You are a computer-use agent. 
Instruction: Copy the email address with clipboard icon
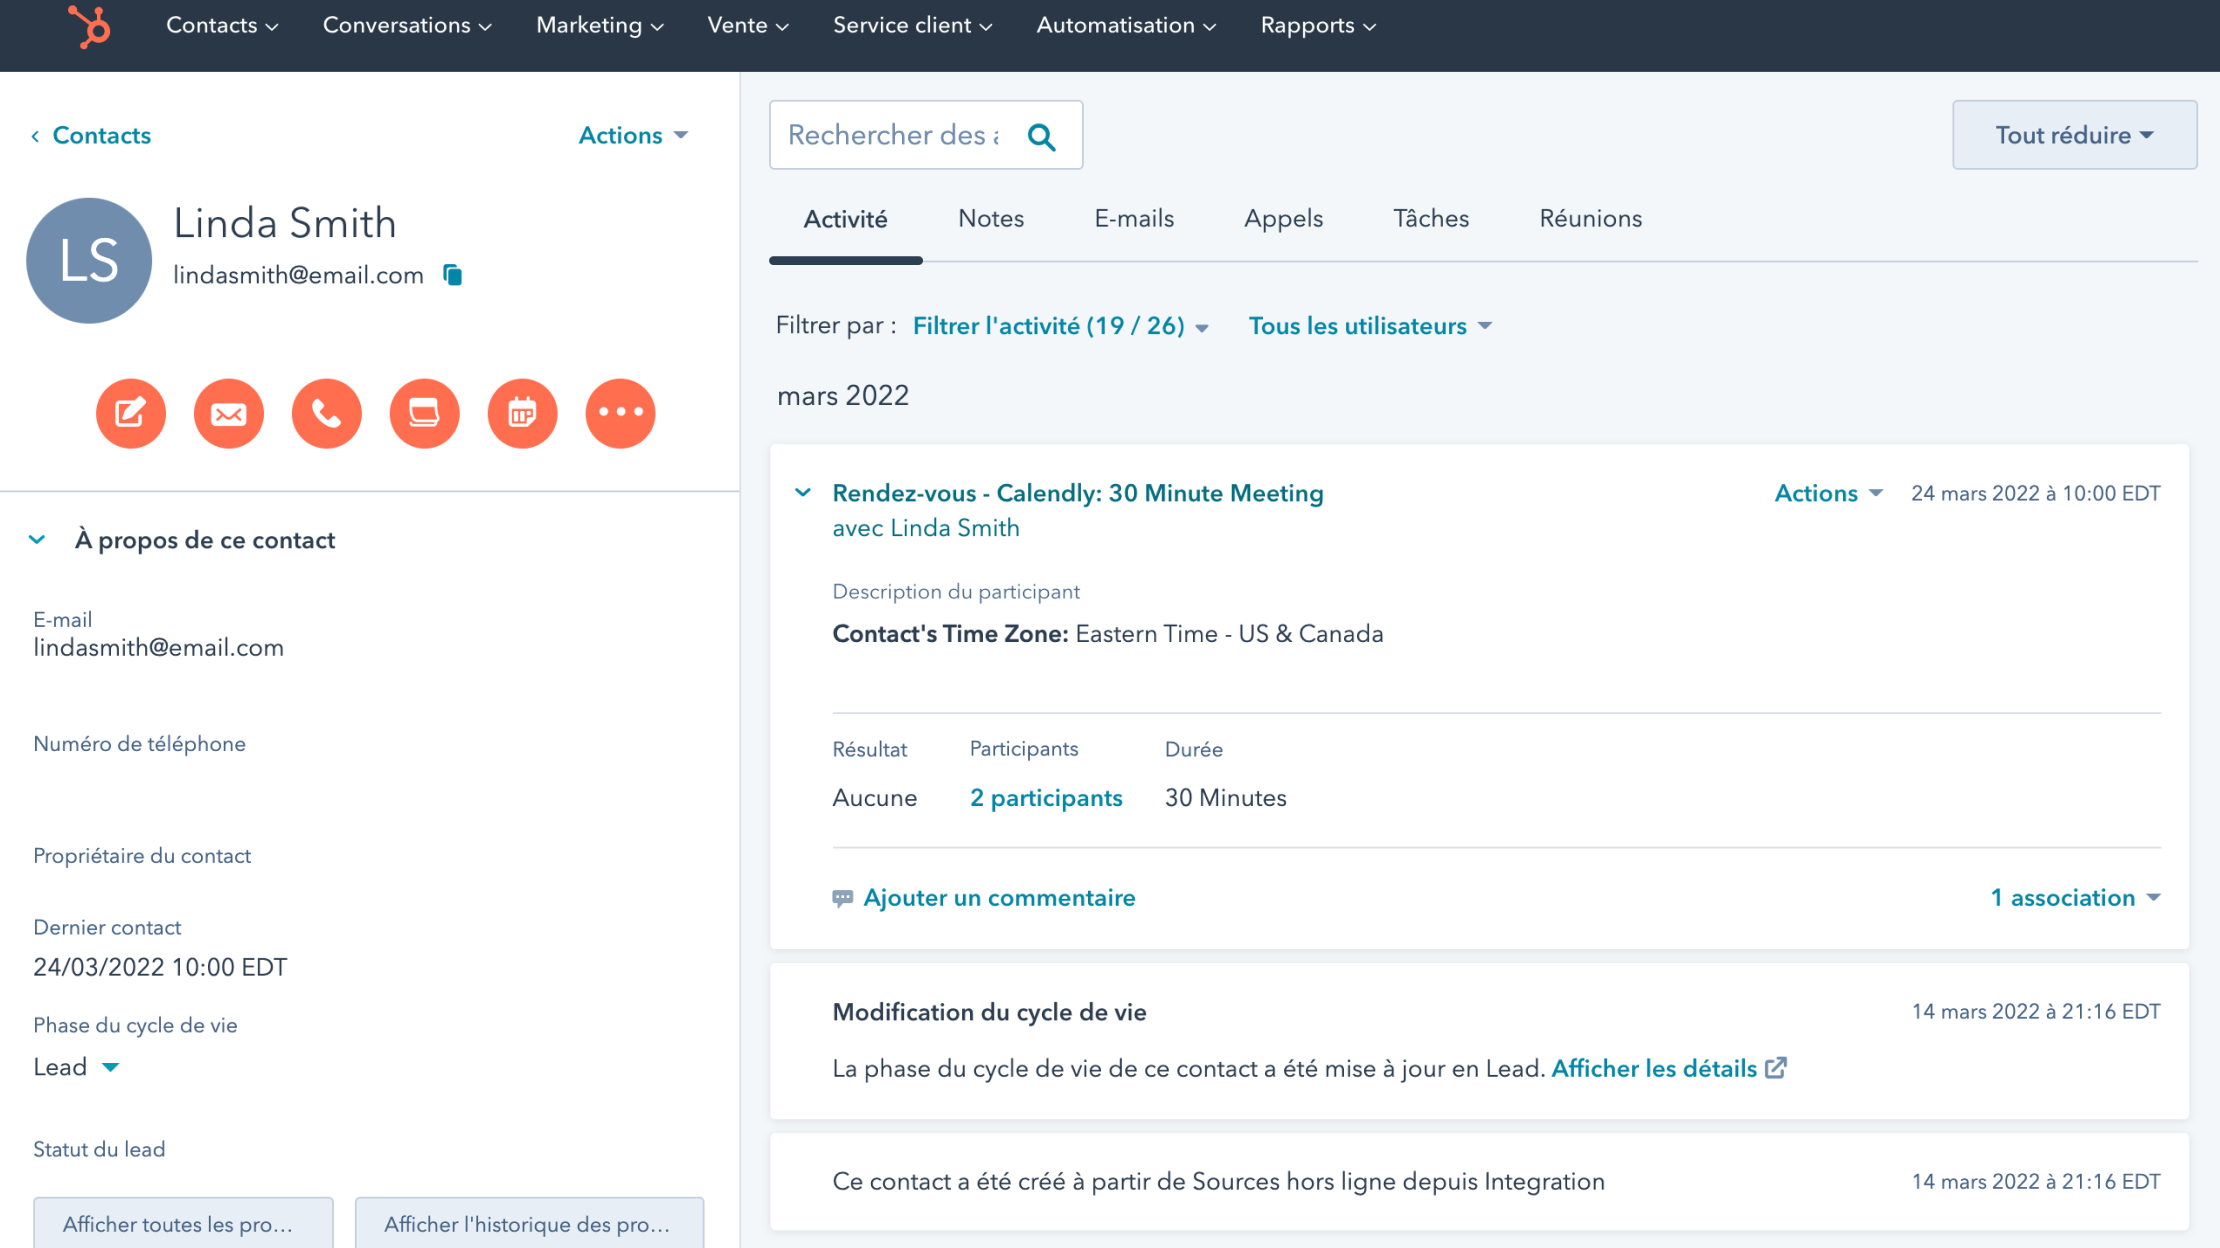(453, 275)
